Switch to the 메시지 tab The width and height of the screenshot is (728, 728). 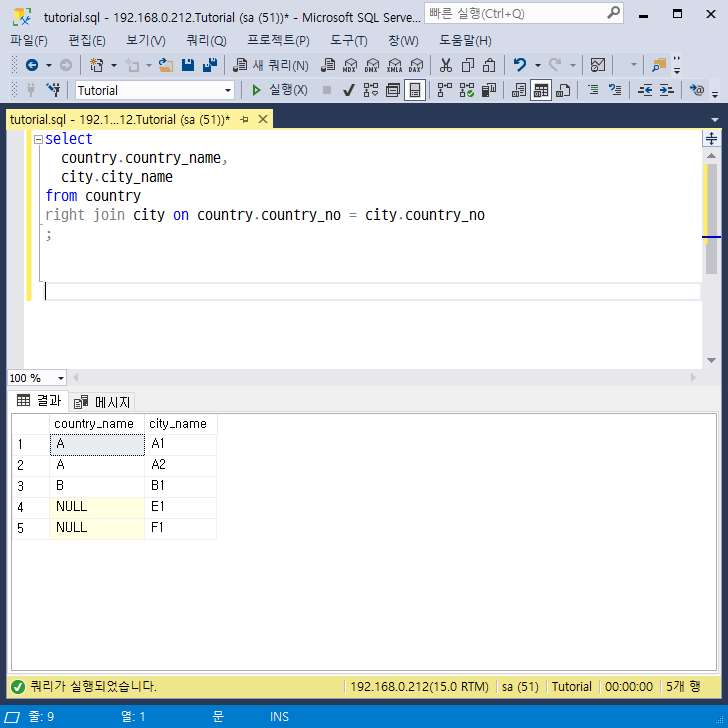(103, 402)
